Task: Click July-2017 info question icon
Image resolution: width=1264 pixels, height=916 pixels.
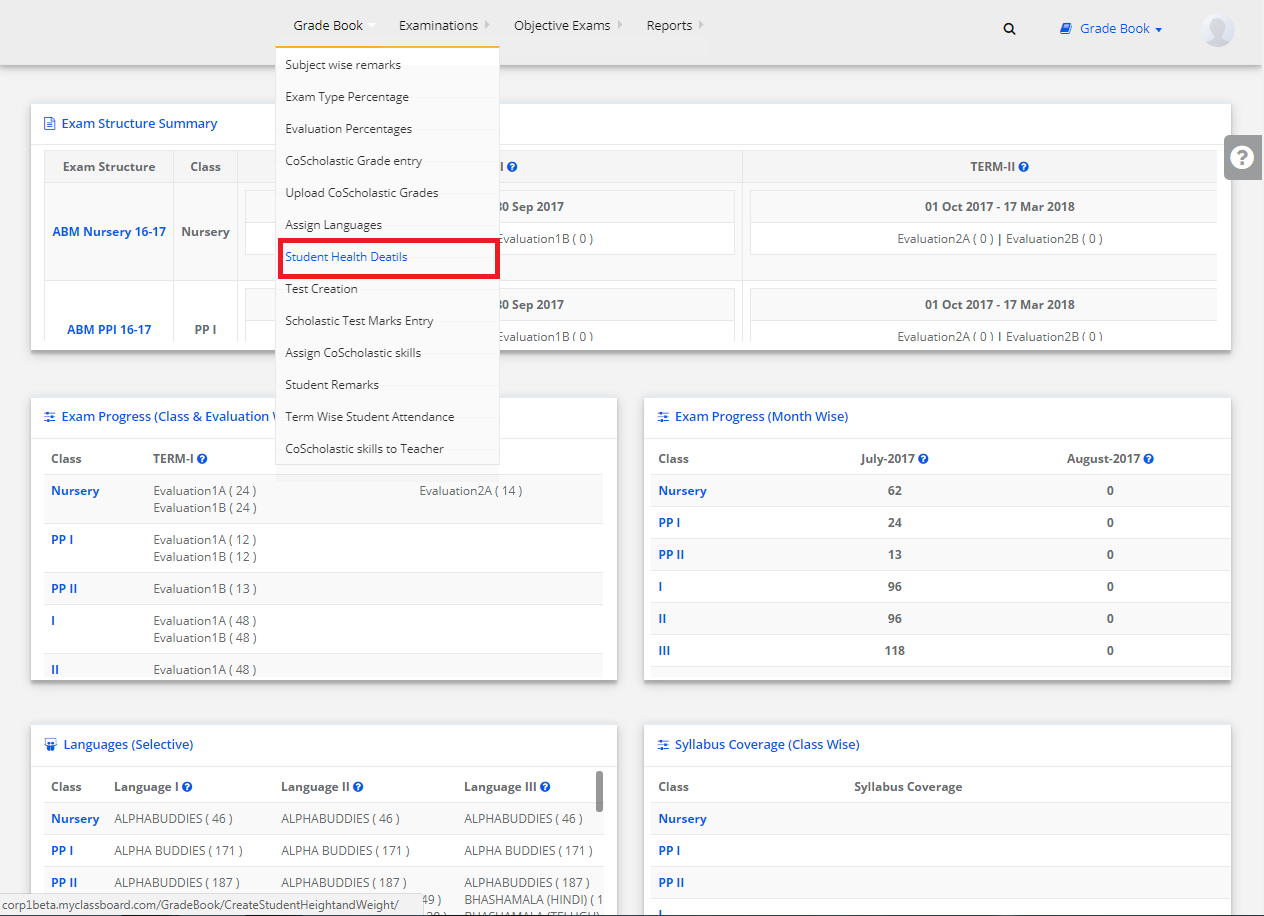Action: [x=923, y=459]
